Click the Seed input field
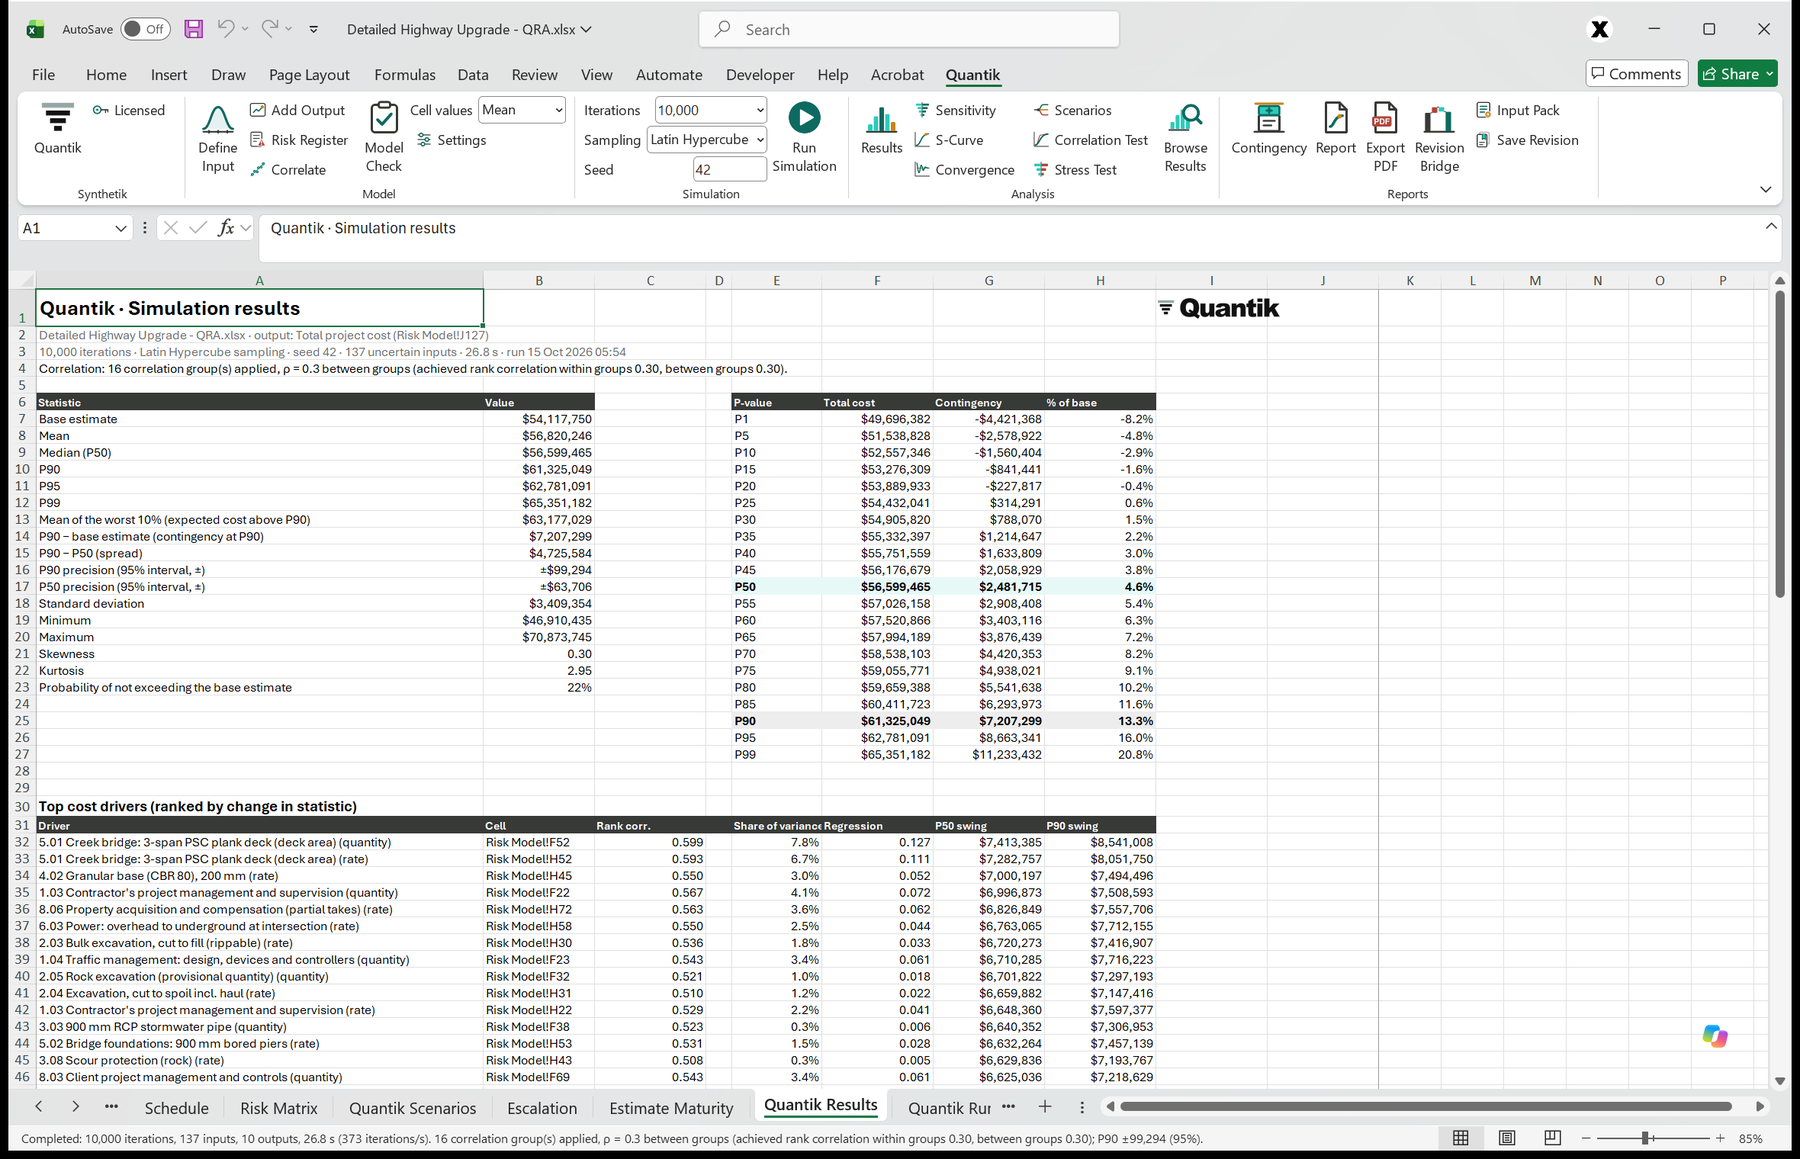 pos(729,170)
